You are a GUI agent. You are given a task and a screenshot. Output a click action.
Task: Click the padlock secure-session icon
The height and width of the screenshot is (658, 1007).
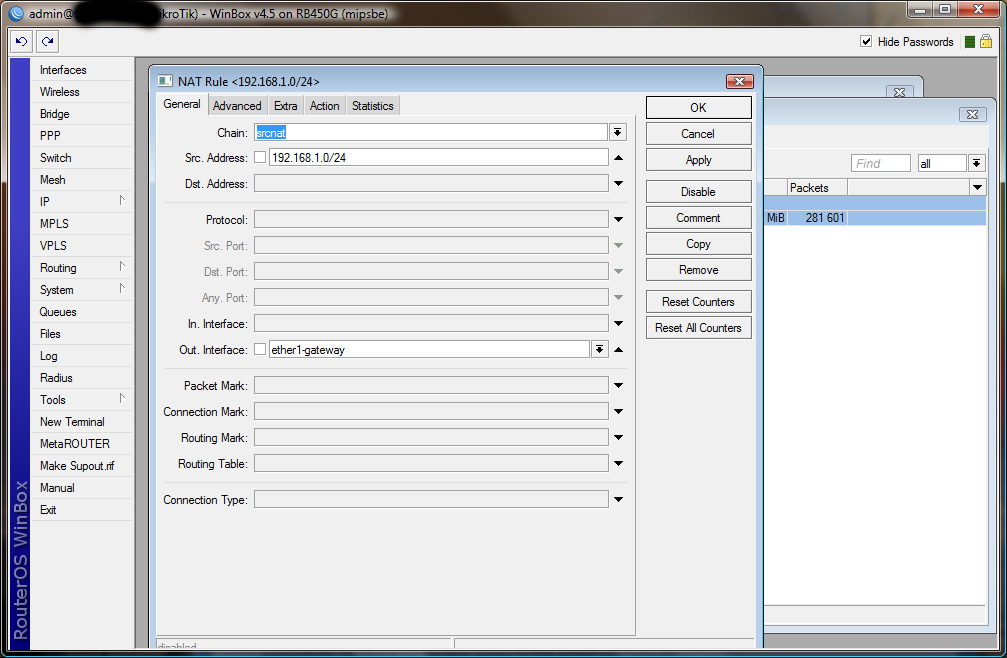tap(986, 42)
